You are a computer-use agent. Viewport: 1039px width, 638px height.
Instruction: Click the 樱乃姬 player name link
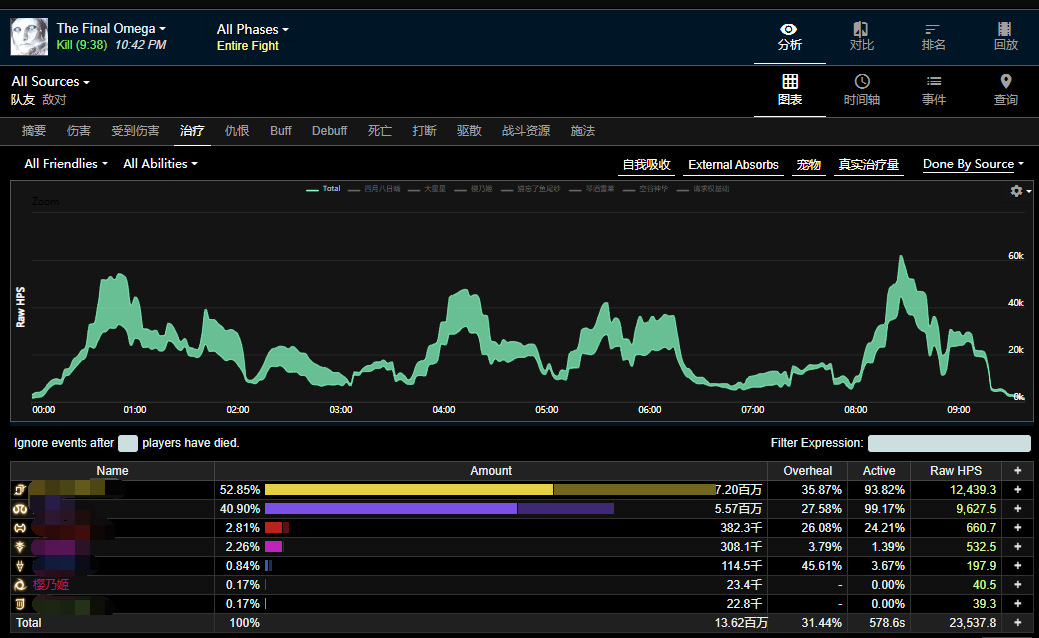(51, 584)
